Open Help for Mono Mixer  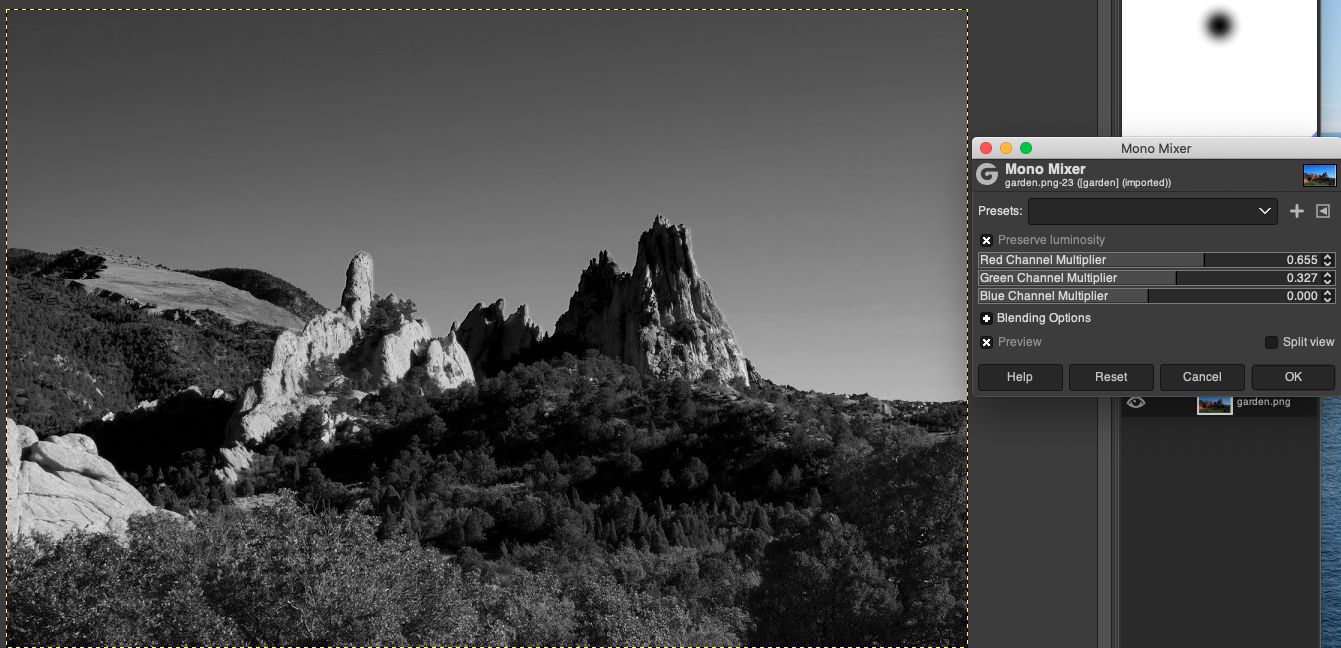1019,377
